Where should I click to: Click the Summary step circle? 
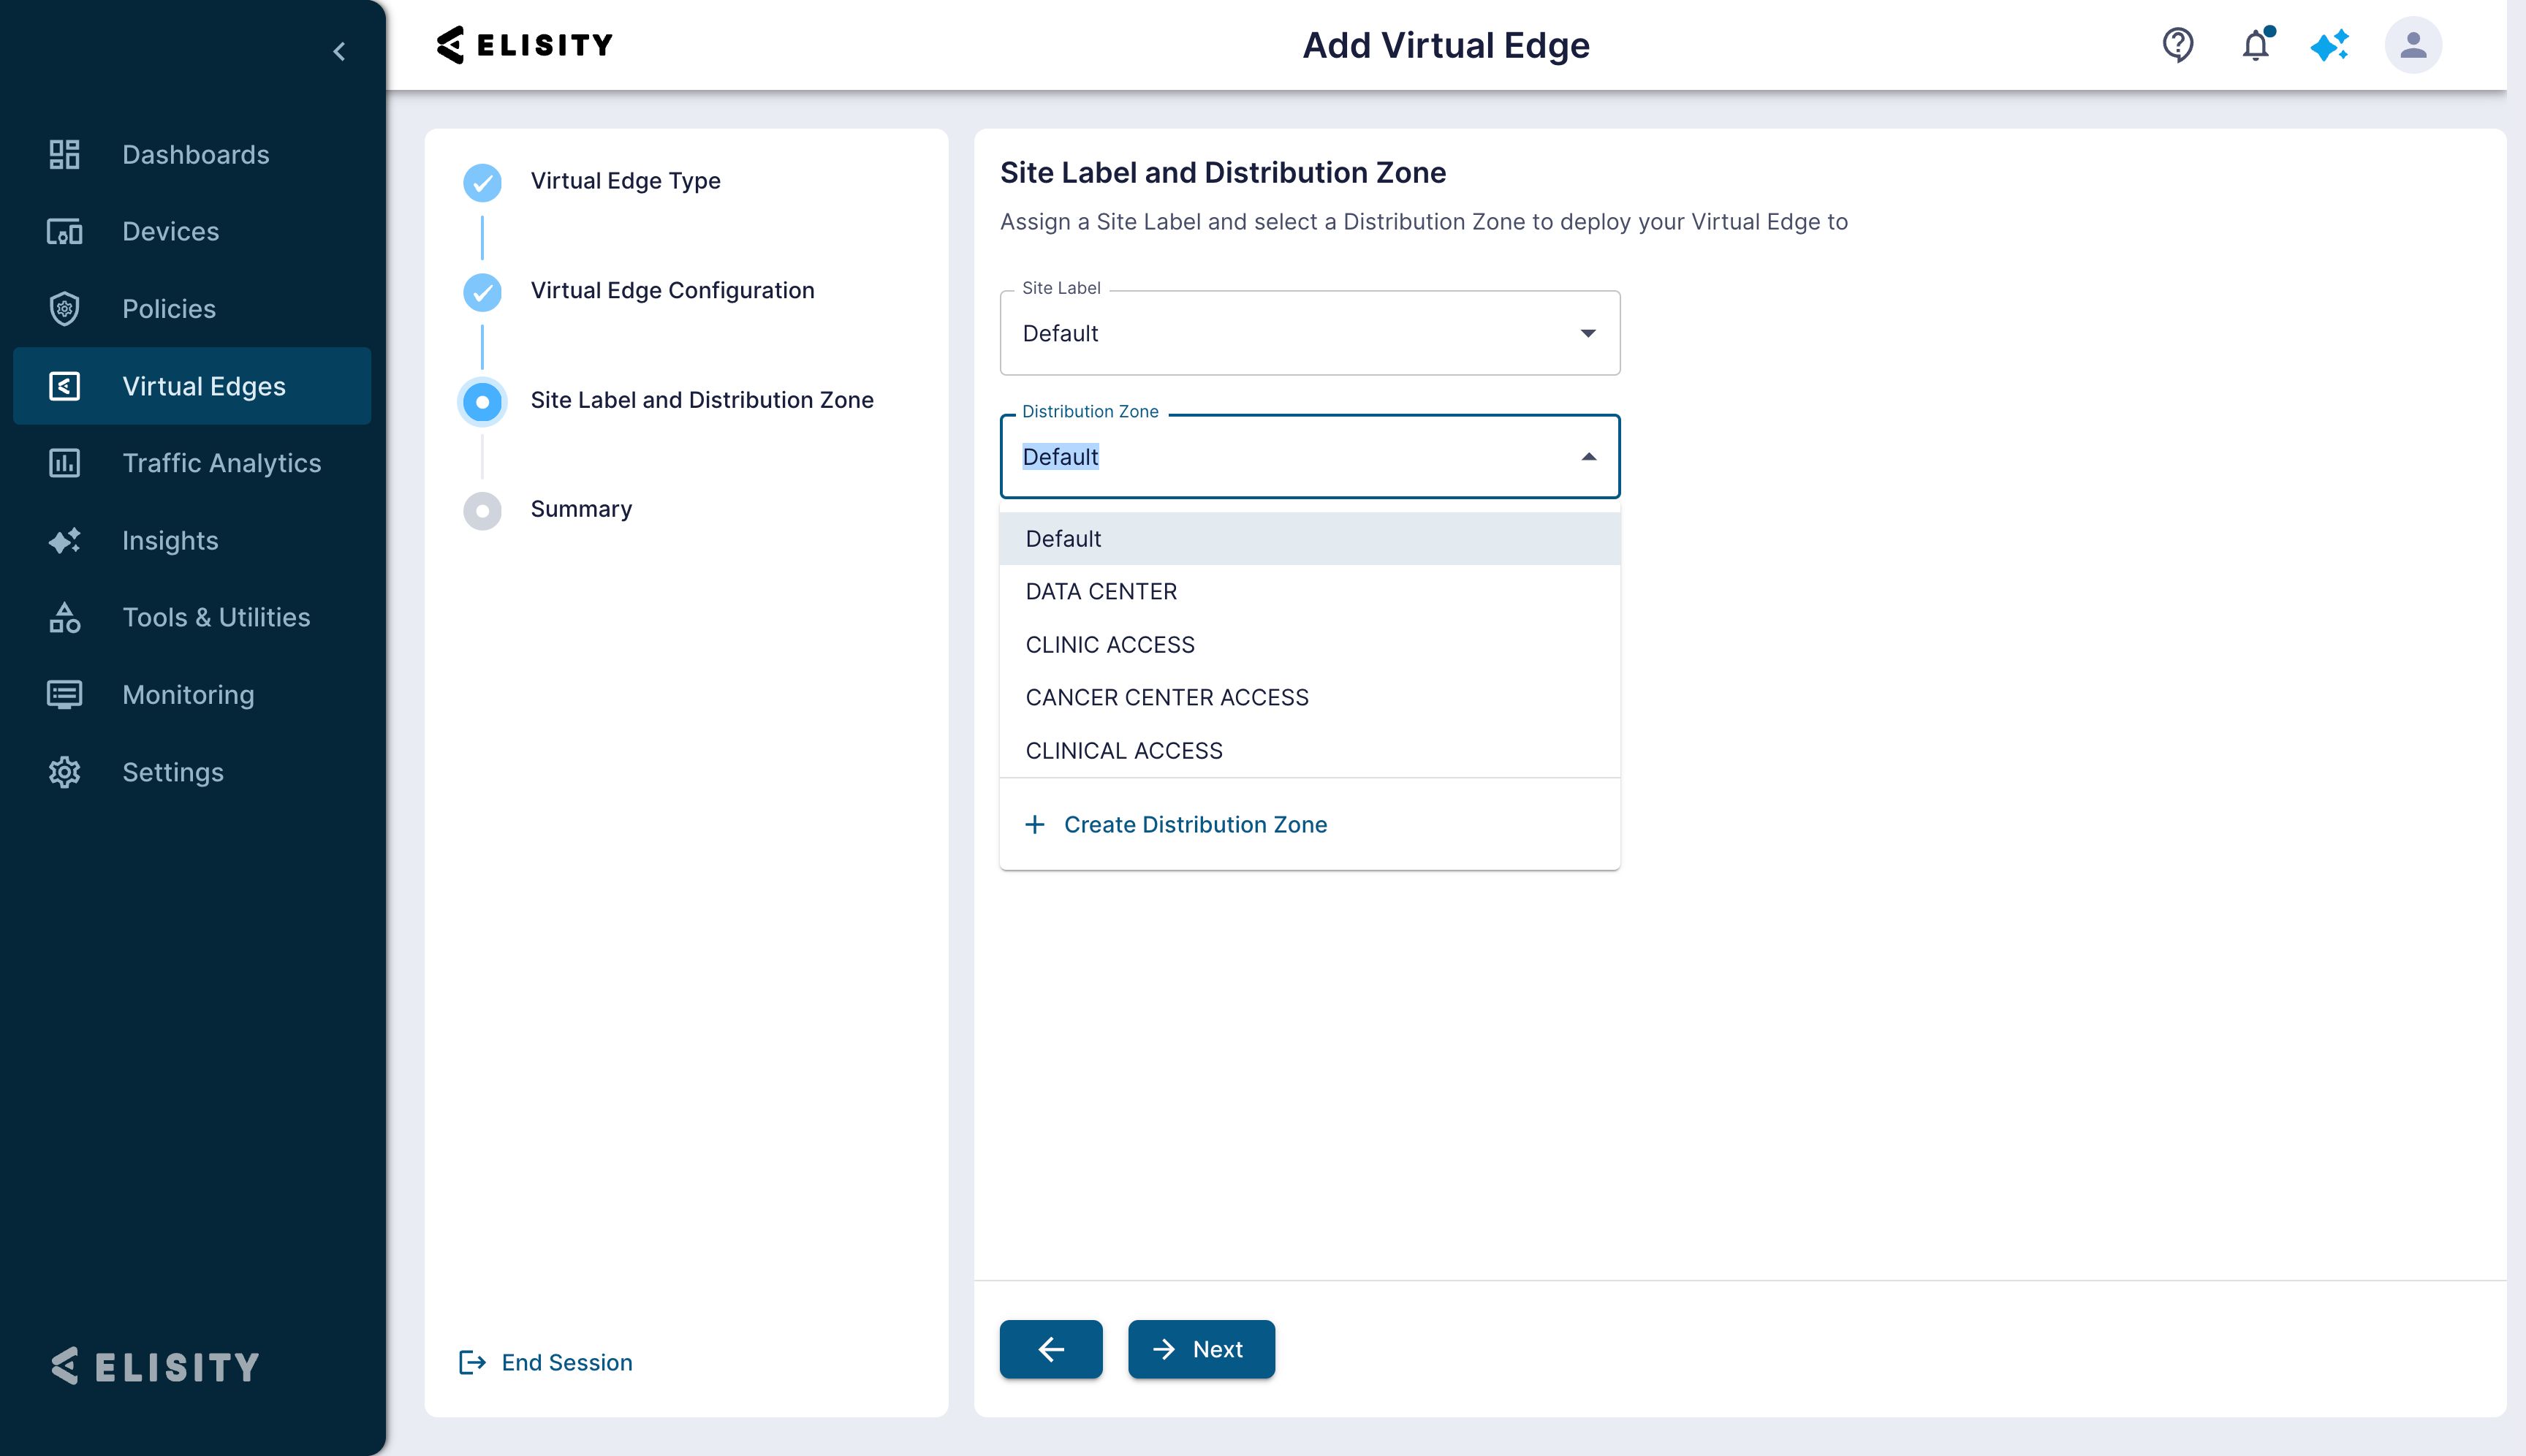click(482, 511)
